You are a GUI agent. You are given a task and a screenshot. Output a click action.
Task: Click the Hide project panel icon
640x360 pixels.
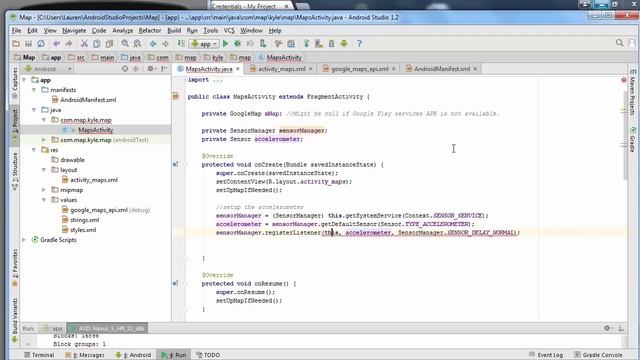[164, 69]
